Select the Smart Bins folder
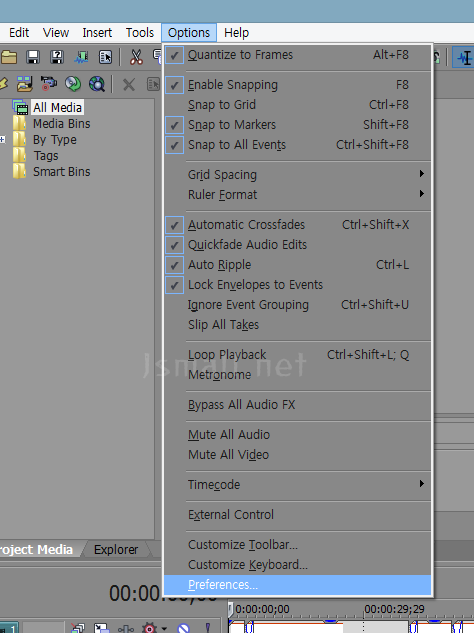The image size is (474, 633). 62,172
